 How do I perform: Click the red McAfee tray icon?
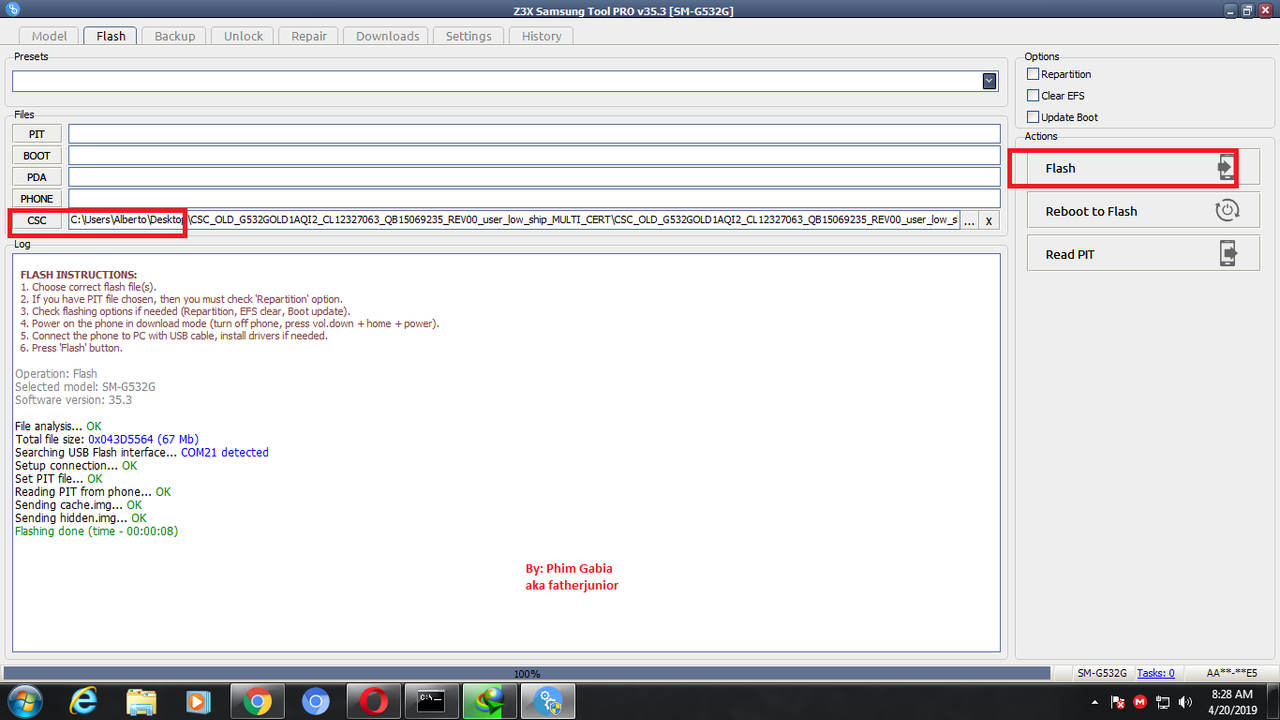(1140, 702)
